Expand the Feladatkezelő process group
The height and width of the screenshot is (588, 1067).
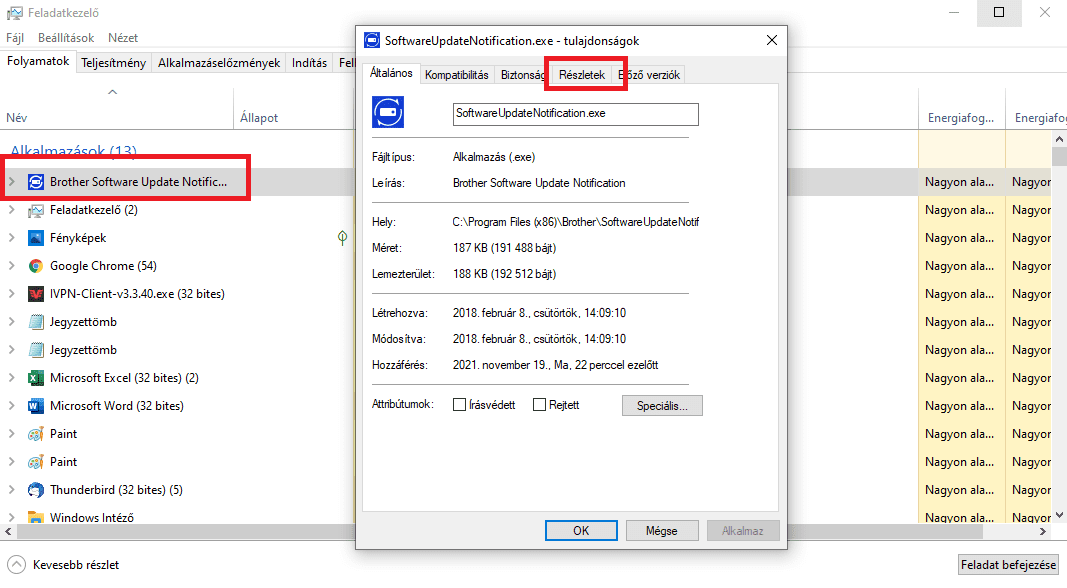click(12, 210)
